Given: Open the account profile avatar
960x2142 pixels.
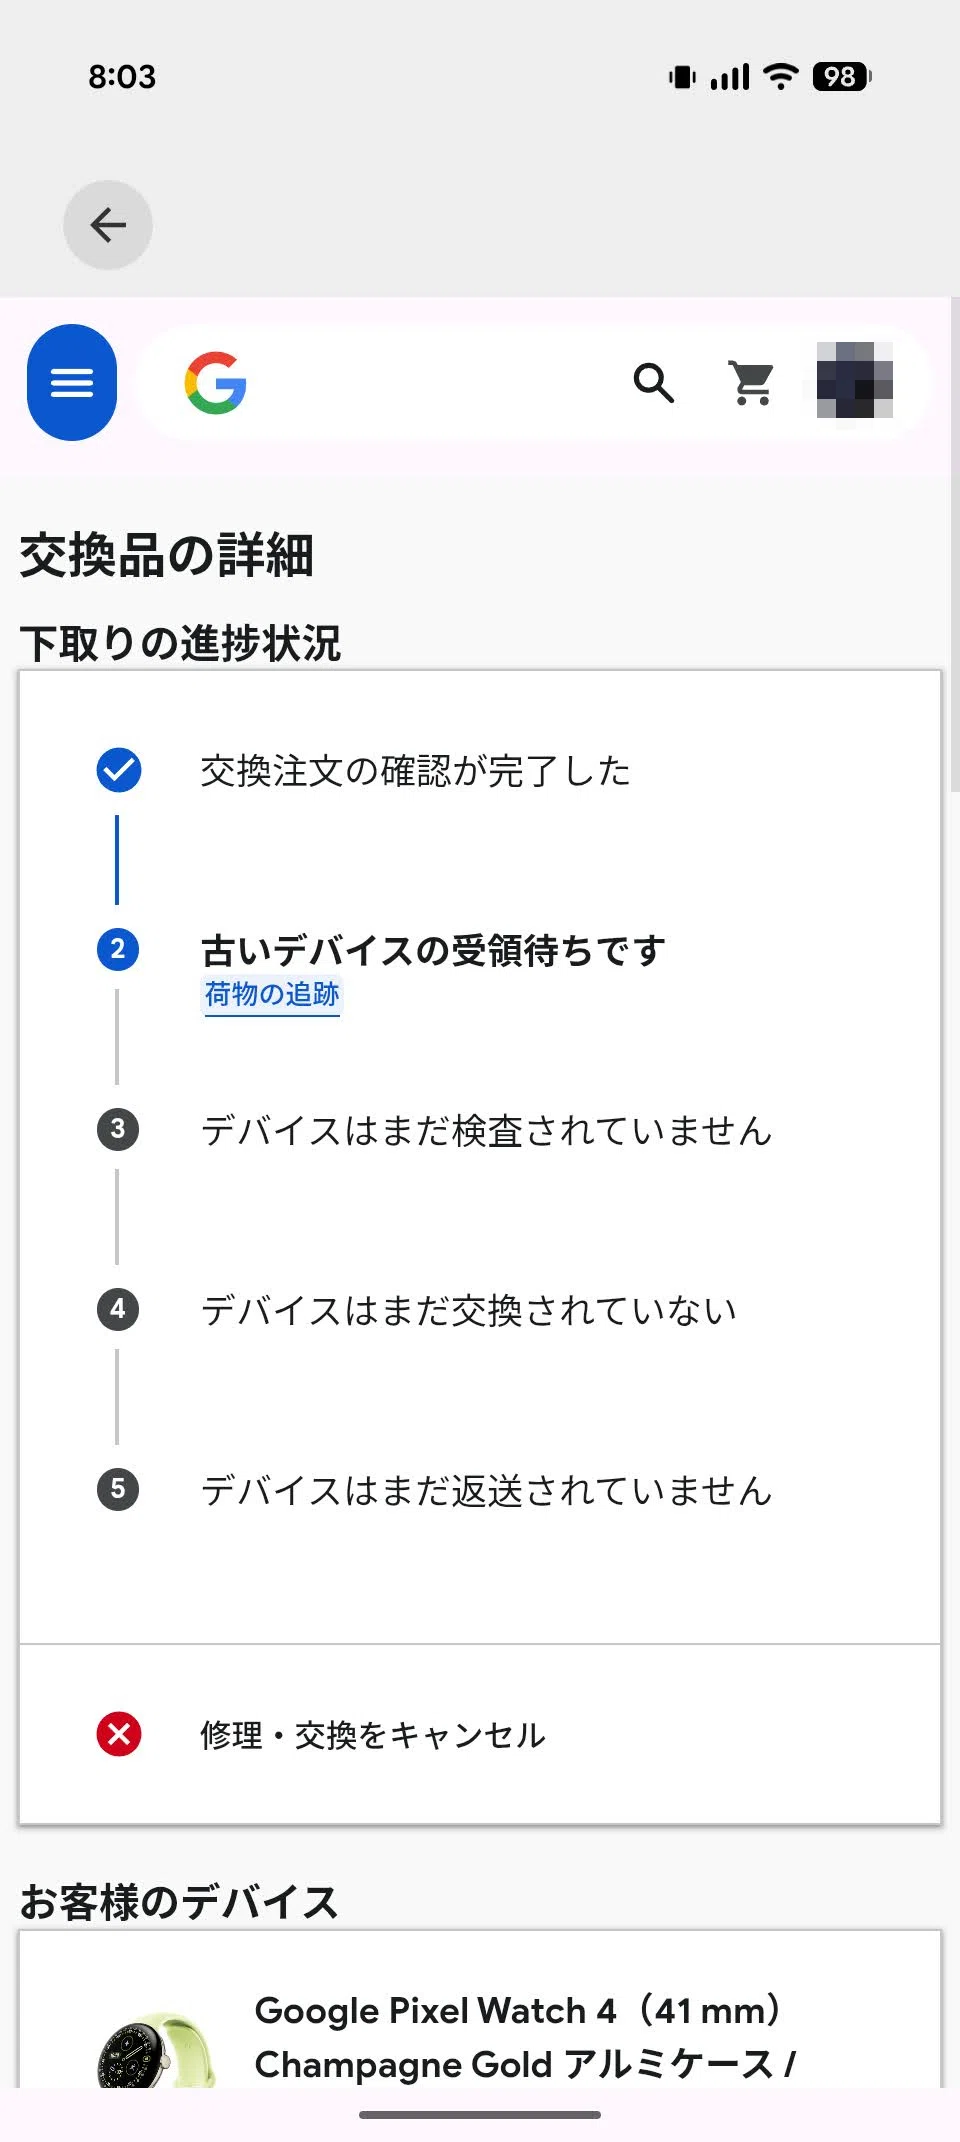Looking at the screenshot, I should 855,381.
